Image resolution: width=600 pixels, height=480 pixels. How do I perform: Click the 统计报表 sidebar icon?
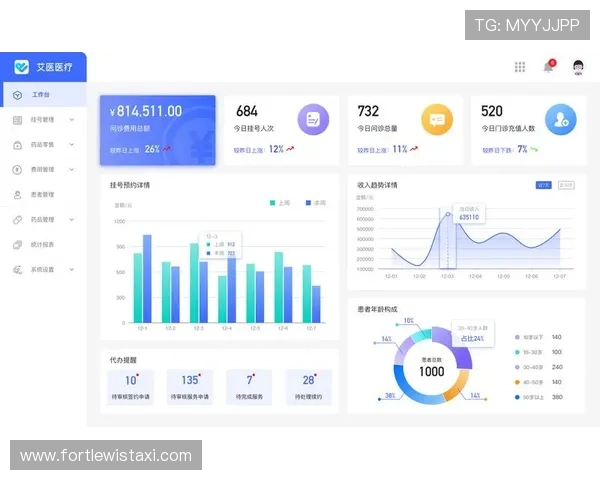point(17,245)
